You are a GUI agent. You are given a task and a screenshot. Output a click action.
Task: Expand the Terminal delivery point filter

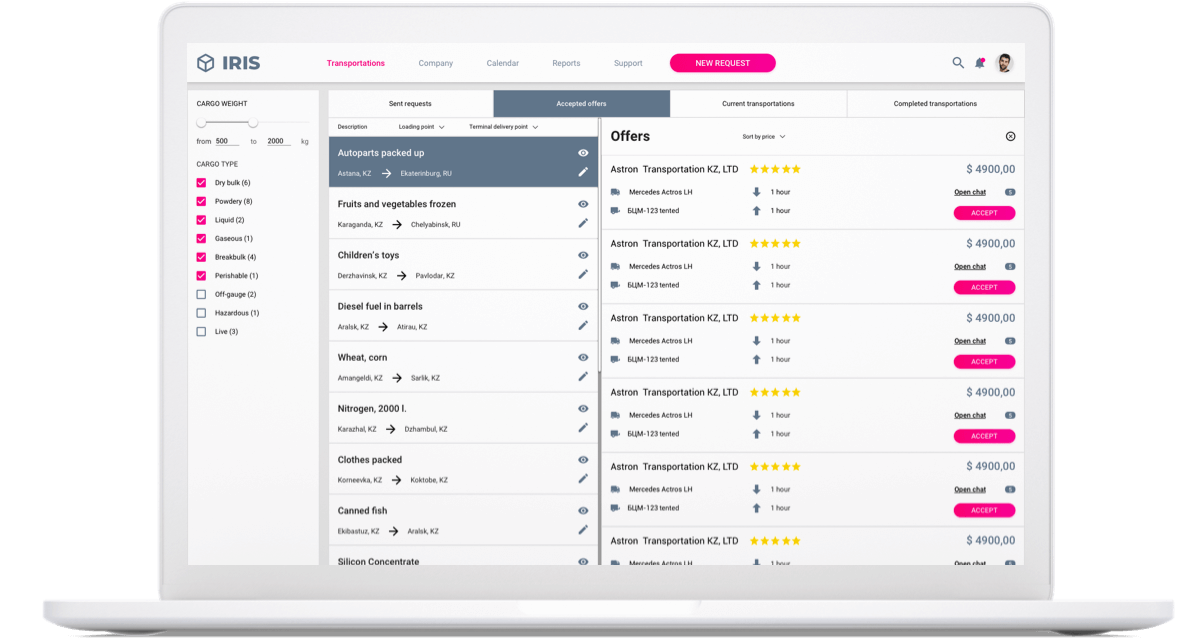pyautogui.click(x=503, y=127)
